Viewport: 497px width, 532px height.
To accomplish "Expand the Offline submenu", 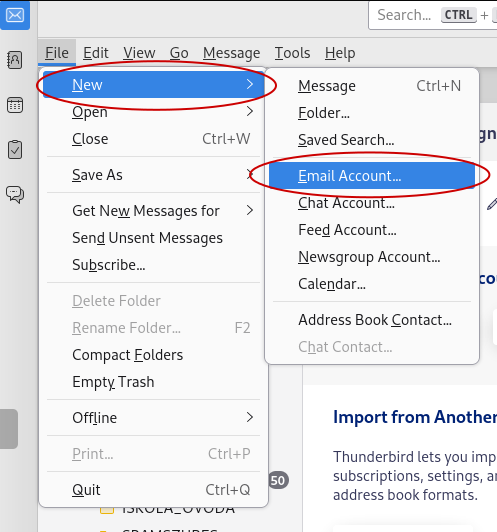I will coord(154,418).
